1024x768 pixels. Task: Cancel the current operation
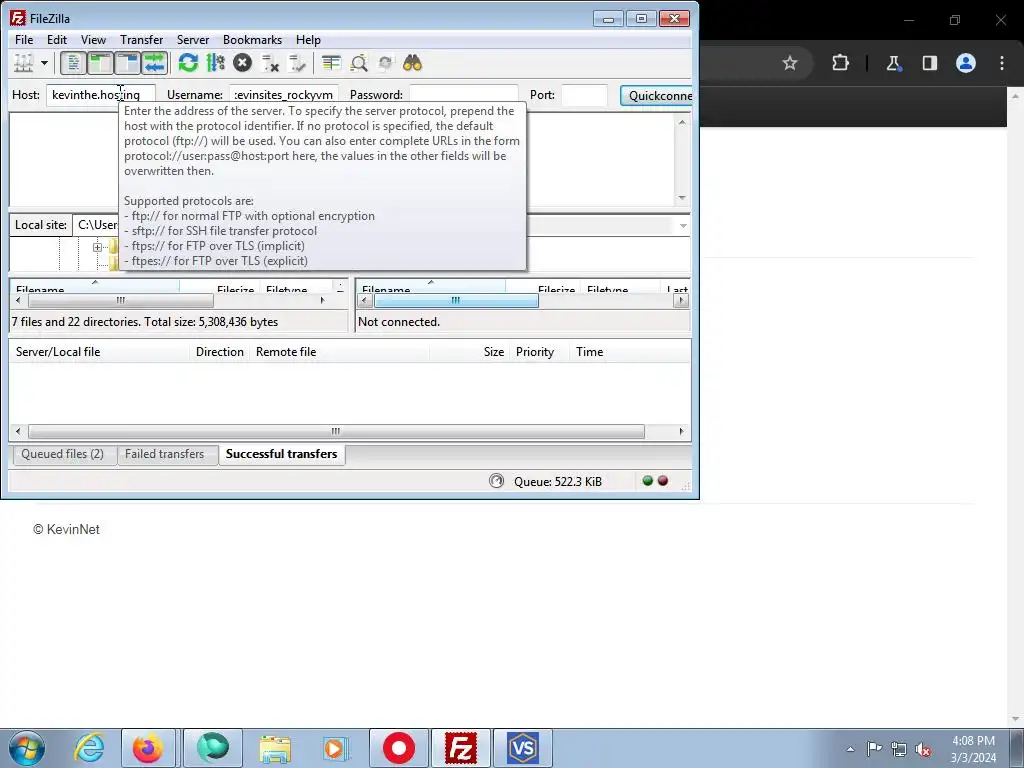242,63
